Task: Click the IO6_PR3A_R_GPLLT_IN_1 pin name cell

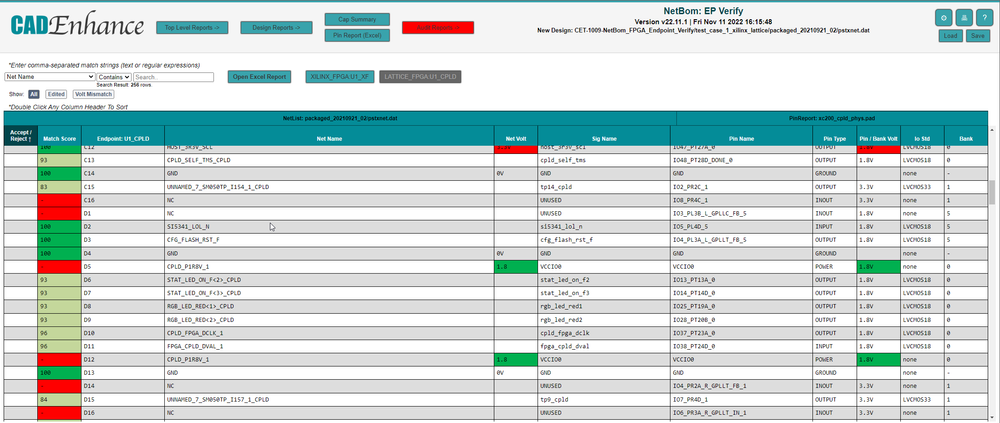Action: coord(742,413)
